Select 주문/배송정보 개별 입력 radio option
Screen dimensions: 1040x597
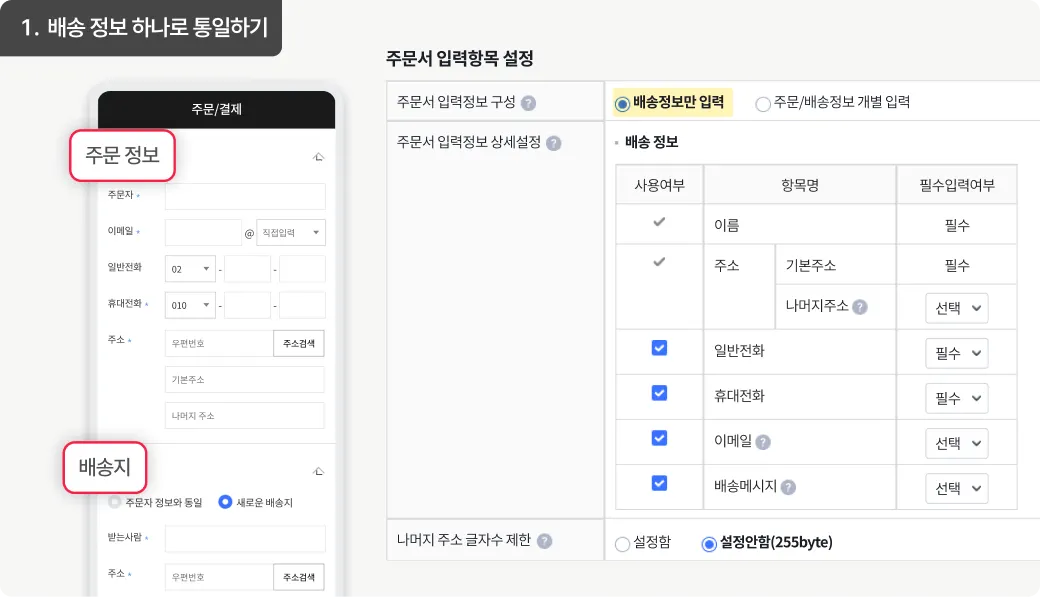tap(763, 104)
